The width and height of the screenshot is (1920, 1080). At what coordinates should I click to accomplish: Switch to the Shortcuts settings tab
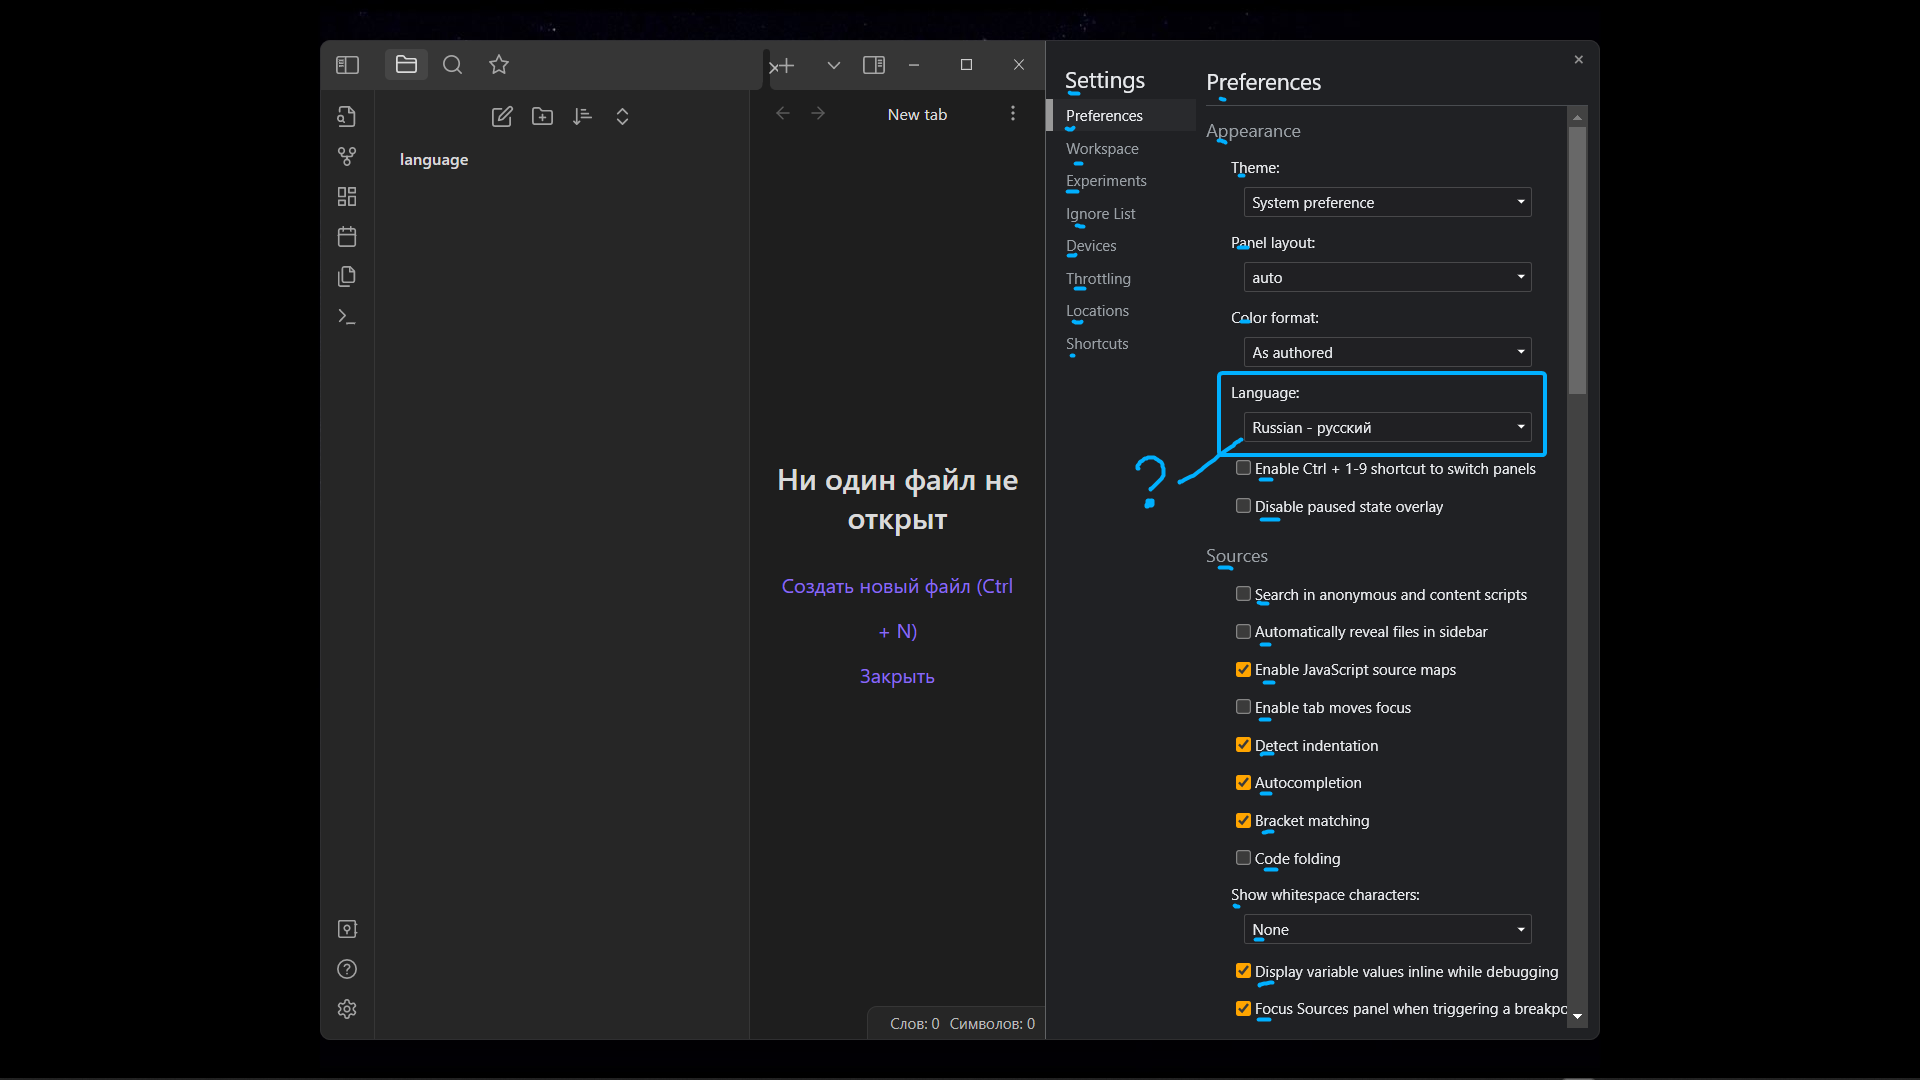1097,344
